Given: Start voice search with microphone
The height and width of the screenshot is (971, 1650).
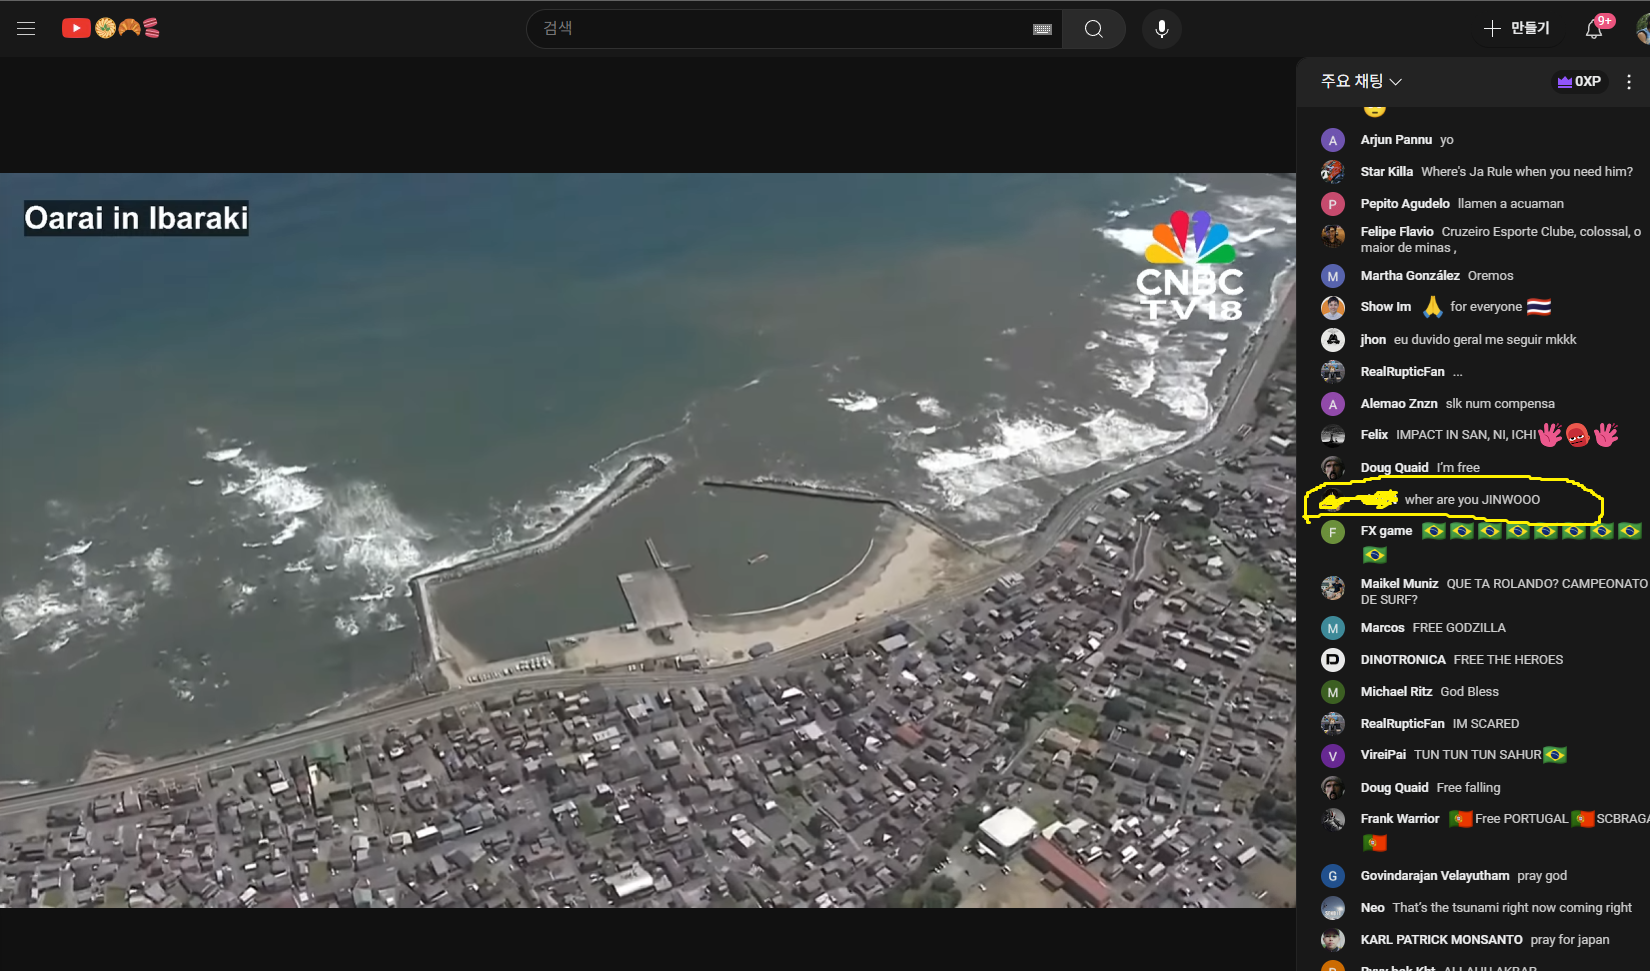Looking at the screenshot, I should pos(1161,29).
